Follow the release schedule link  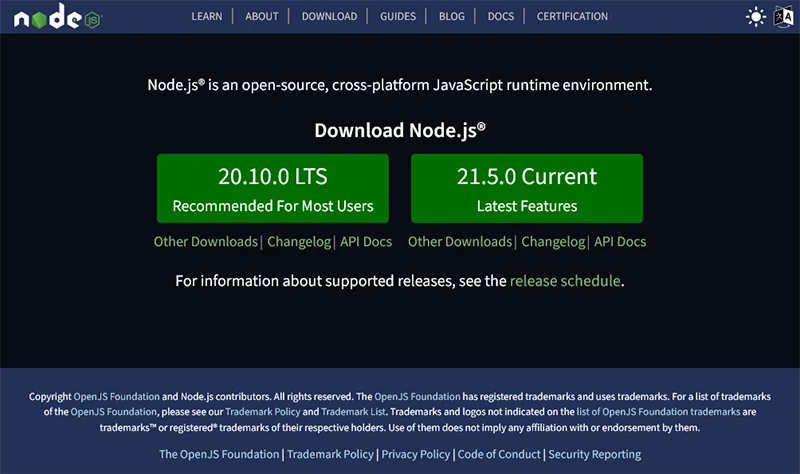(565, 281)
